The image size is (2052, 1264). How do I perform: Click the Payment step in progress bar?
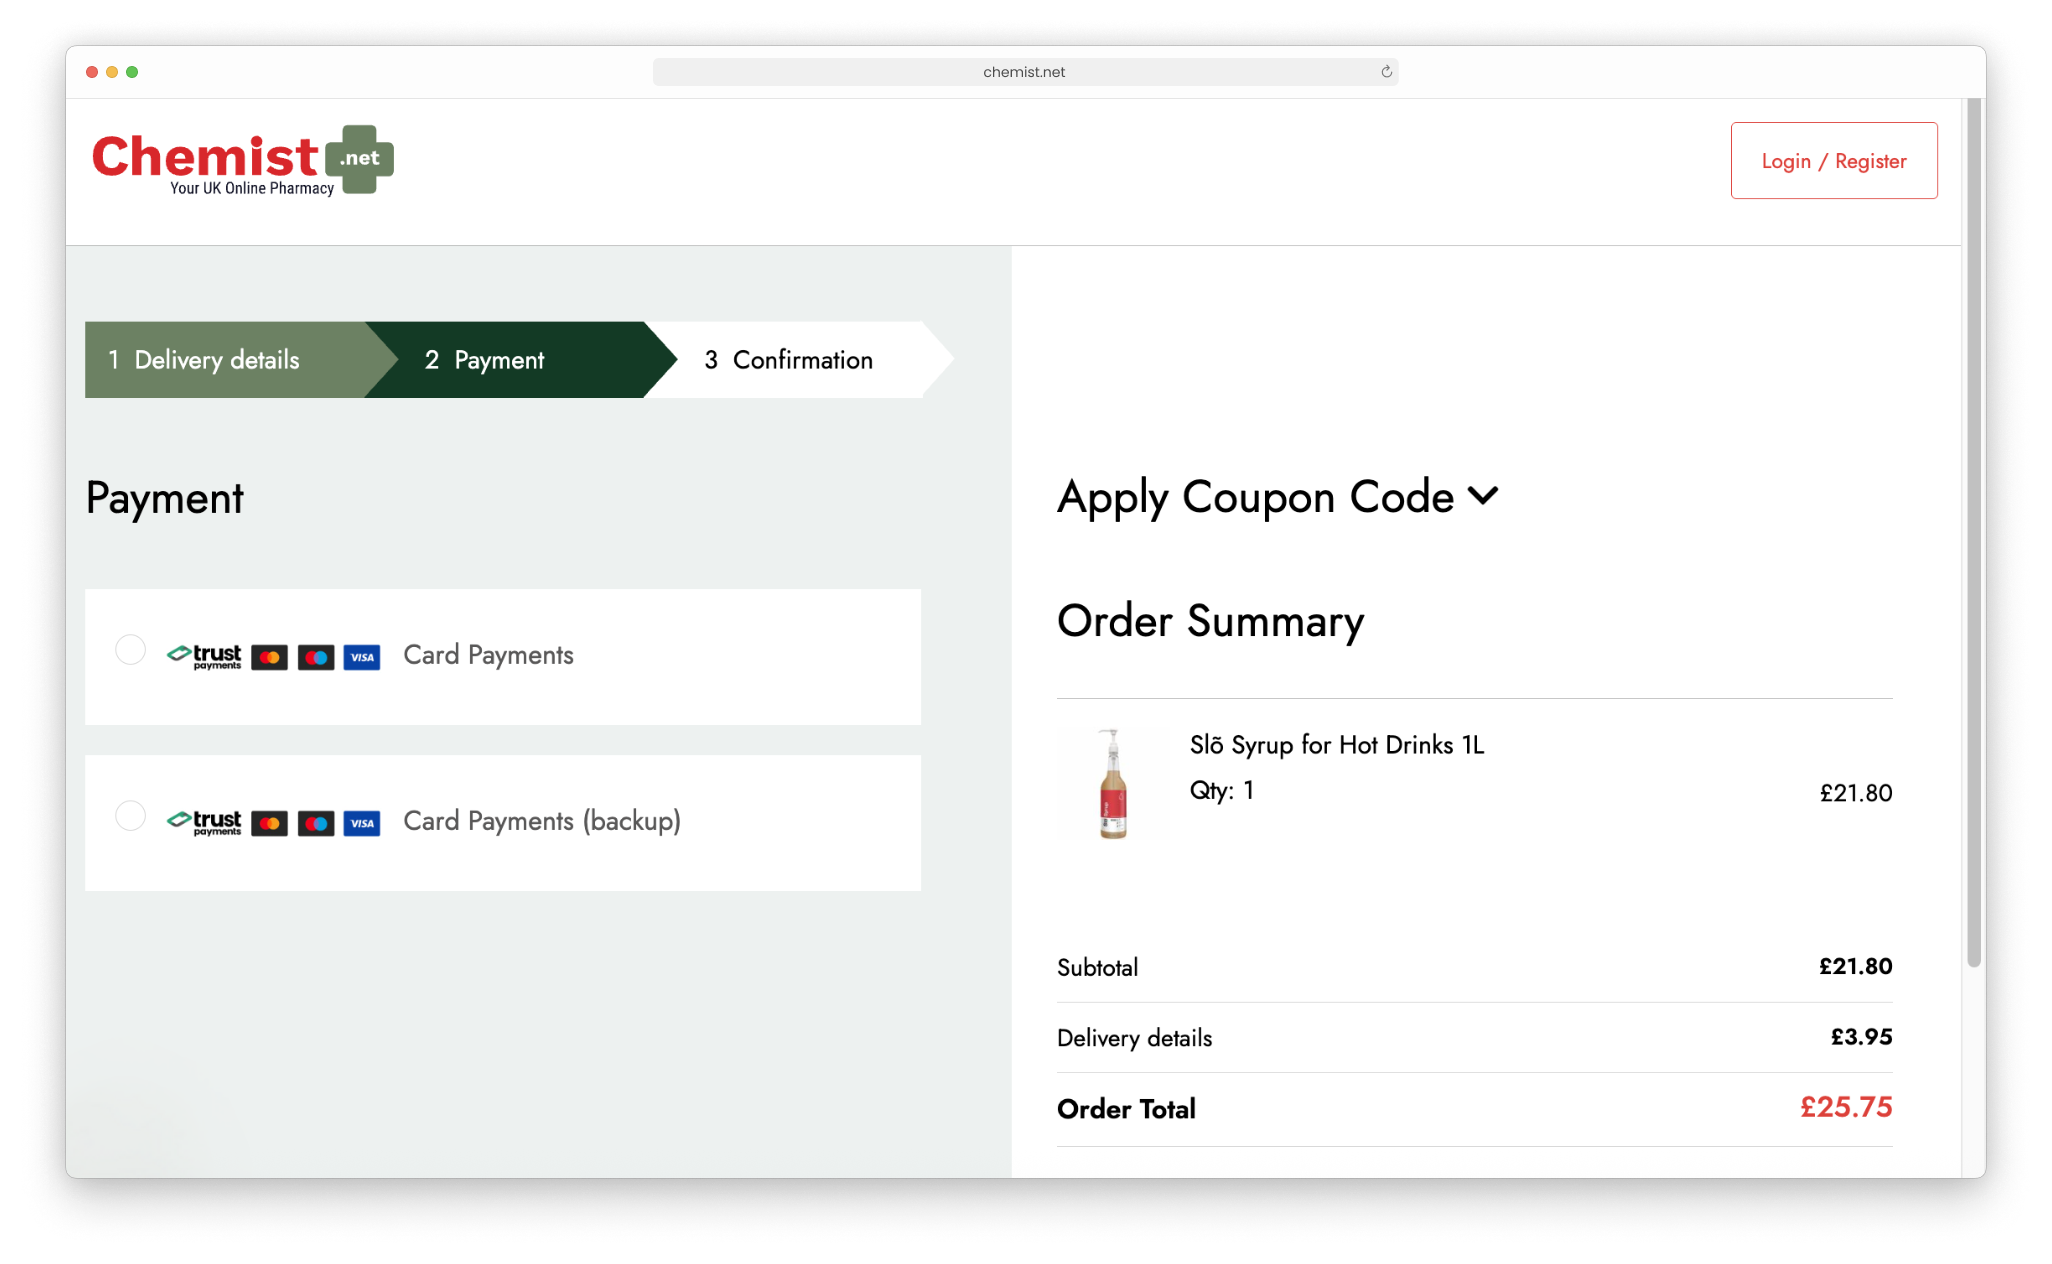click(x=498, y=360)
